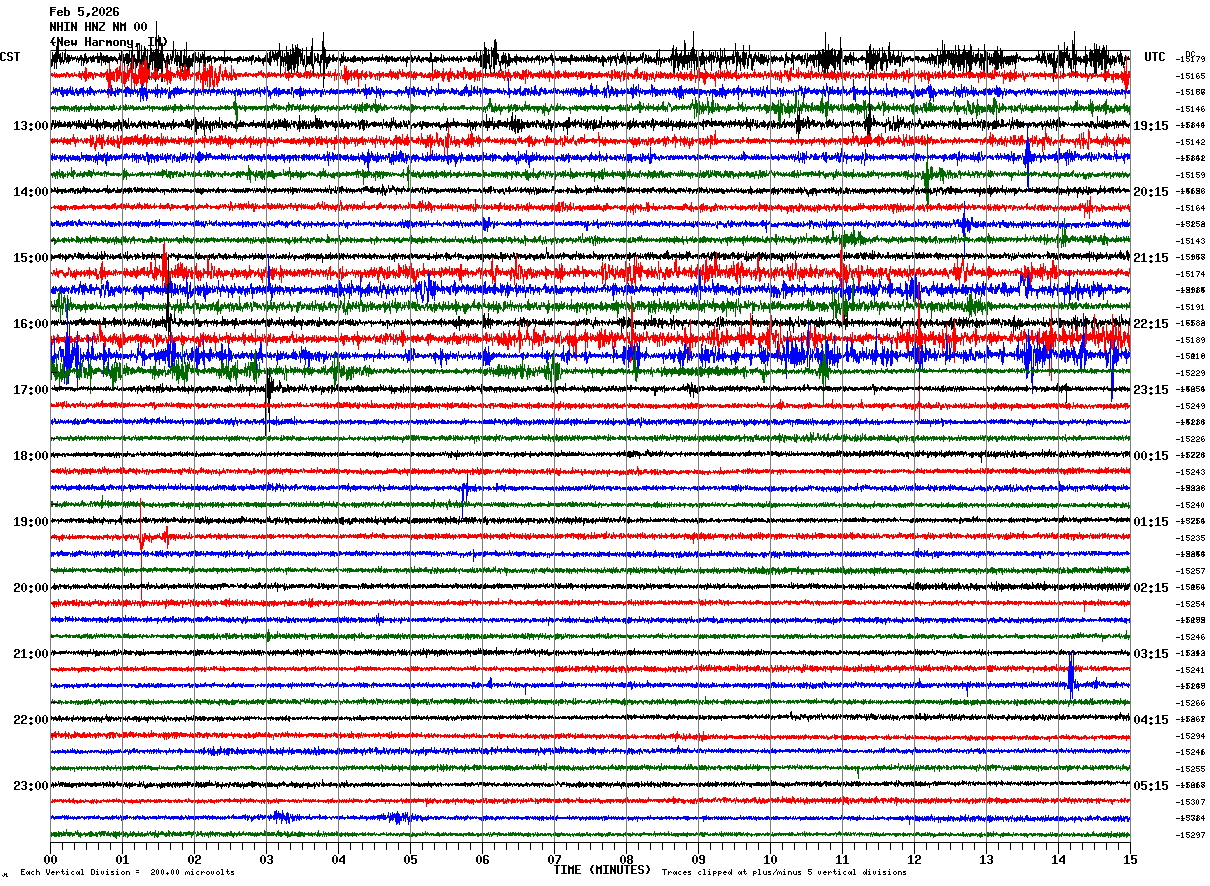This screenshot has height=886, width=1210.
Task: Click the 04:15 UTC time label
Action: [1151, 720]
